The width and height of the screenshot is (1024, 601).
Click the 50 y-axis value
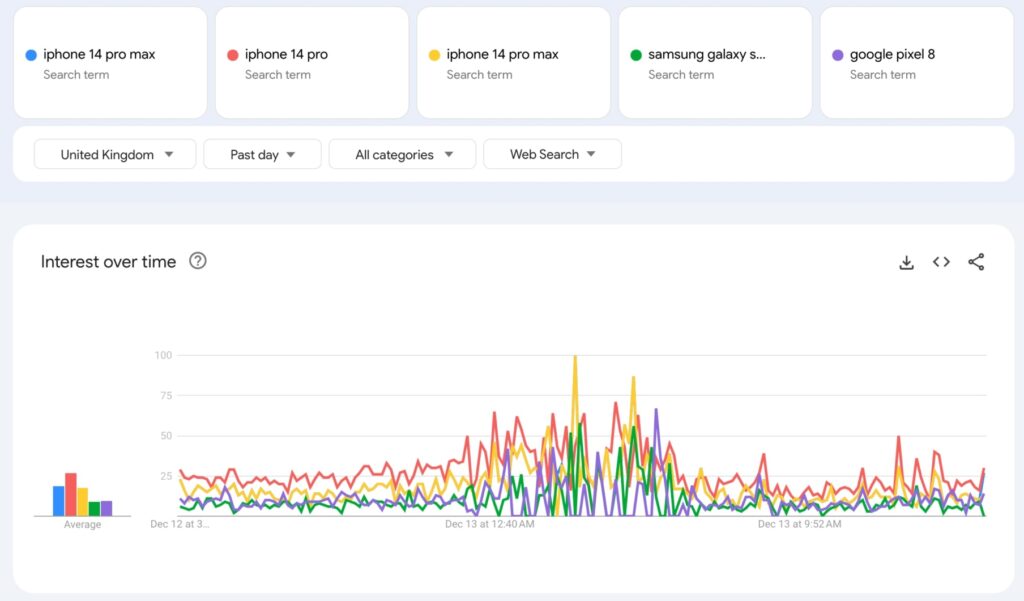167,436
